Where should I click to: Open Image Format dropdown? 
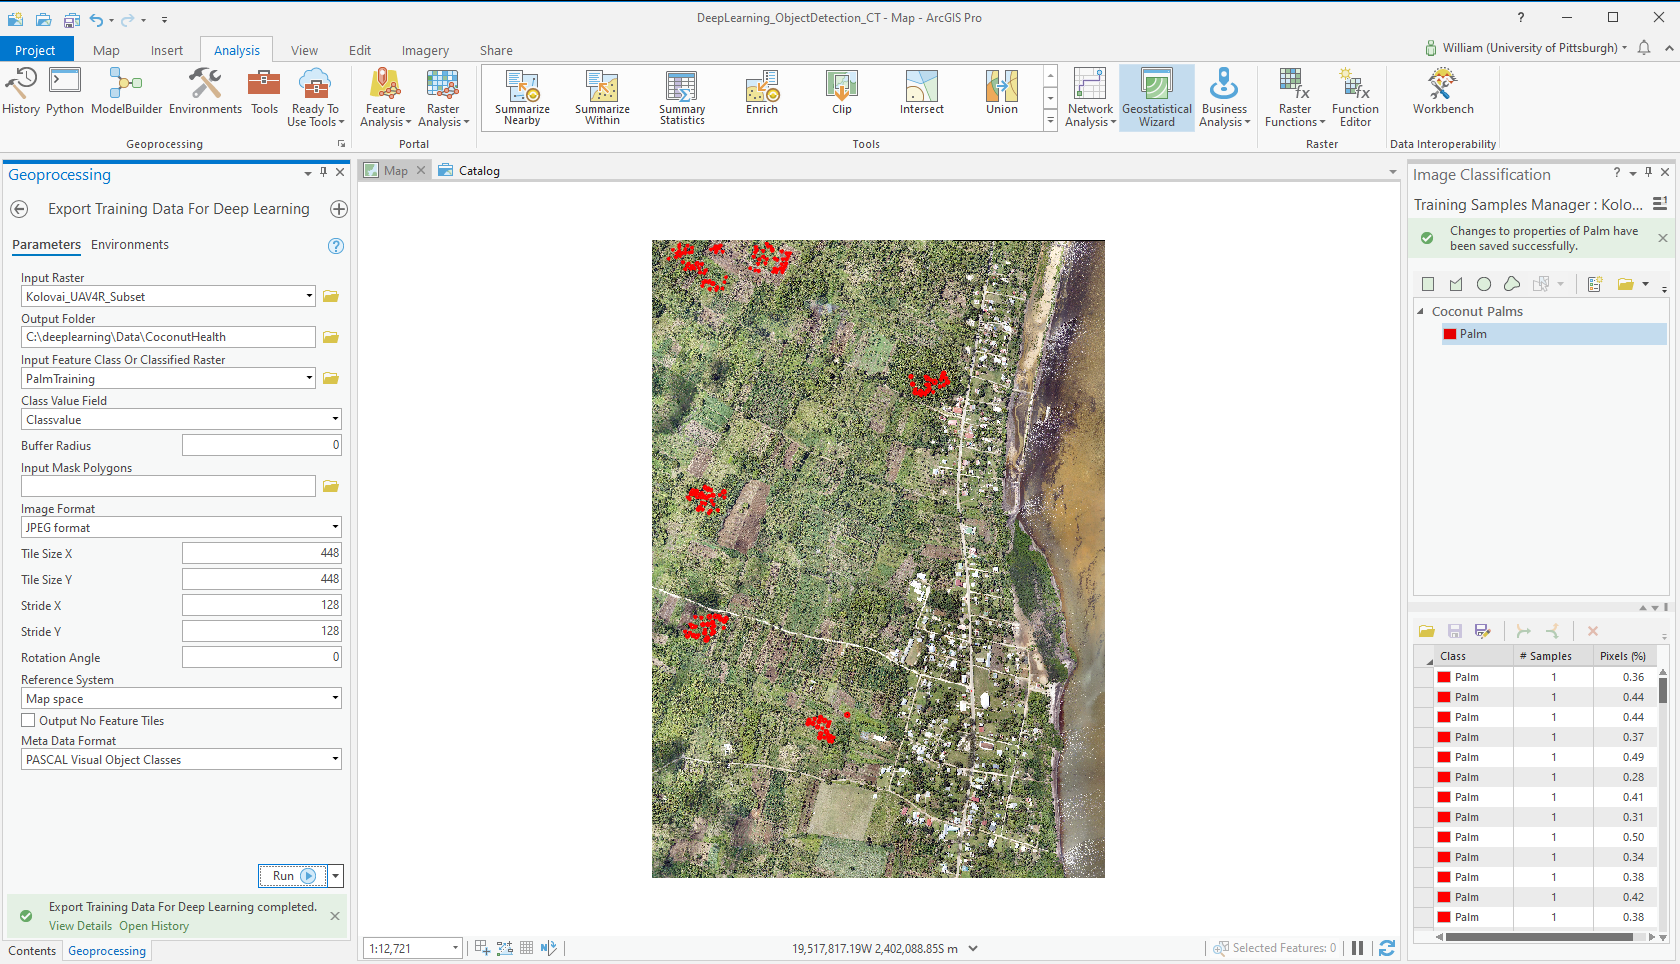[x=335, y=527]
